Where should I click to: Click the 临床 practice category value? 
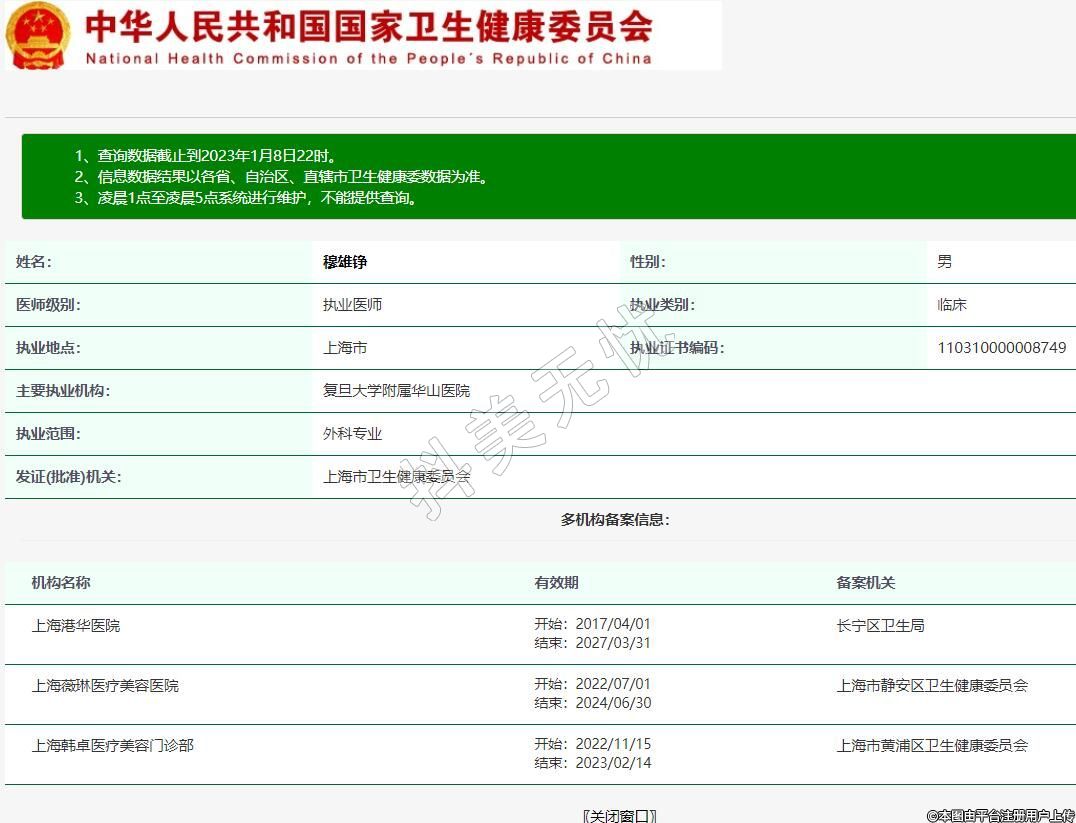coord(952,305)
